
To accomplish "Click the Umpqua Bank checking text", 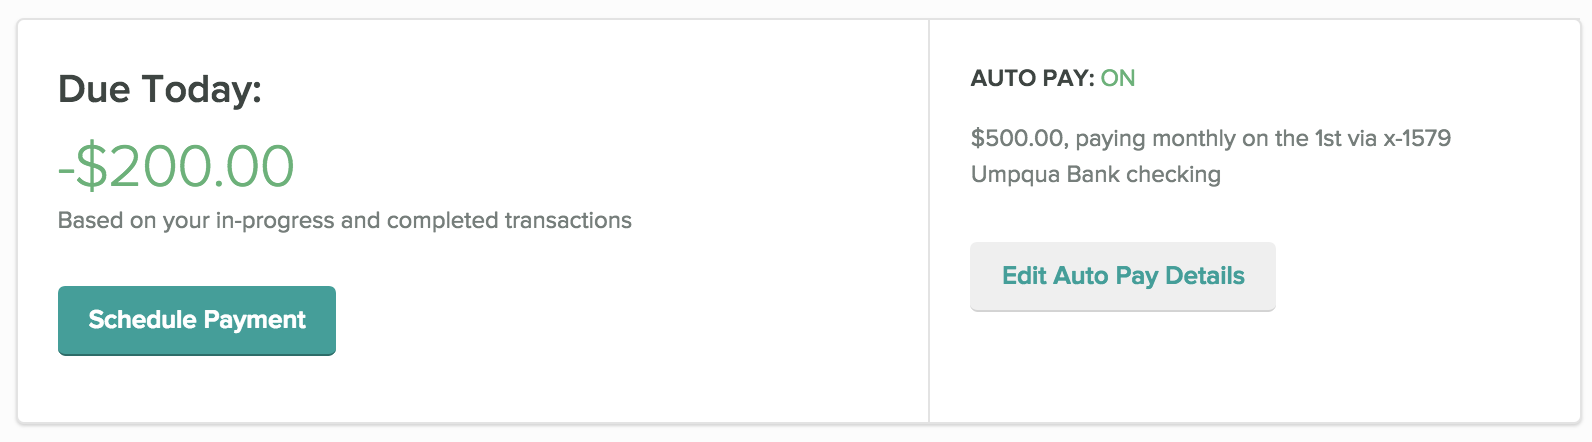I will click(x=1096, y=174).
